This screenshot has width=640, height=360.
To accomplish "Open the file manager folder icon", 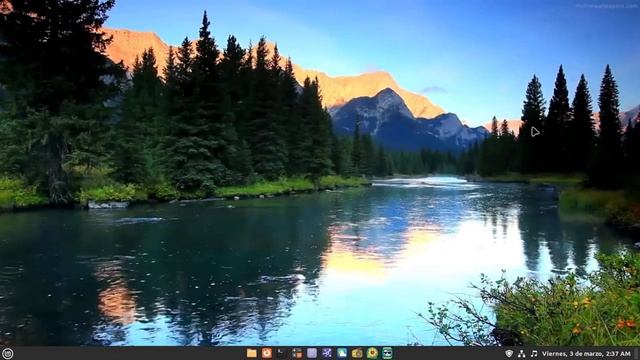I will (251, 353).
